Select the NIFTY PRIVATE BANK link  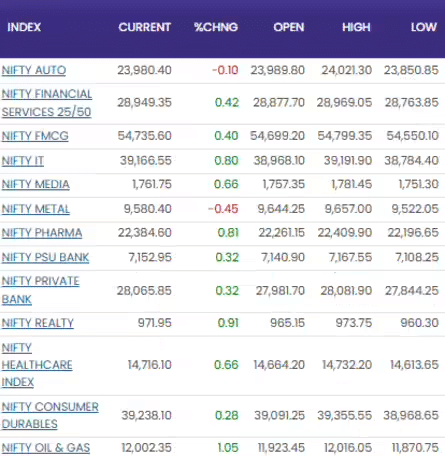(40, 290)
